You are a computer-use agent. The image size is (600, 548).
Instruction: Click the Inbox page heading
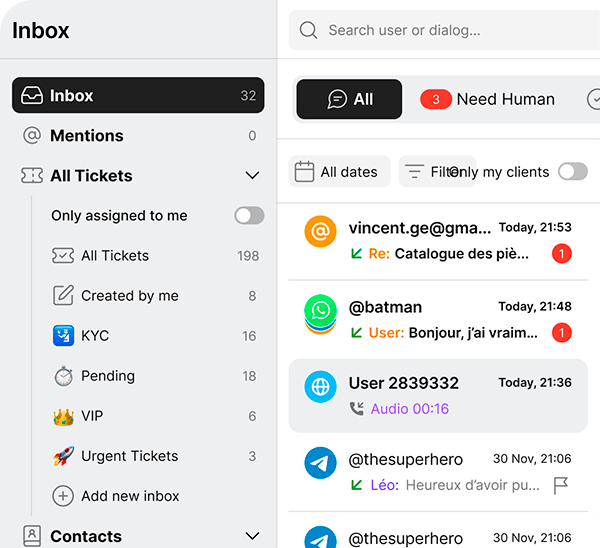[x=41, y=30]
